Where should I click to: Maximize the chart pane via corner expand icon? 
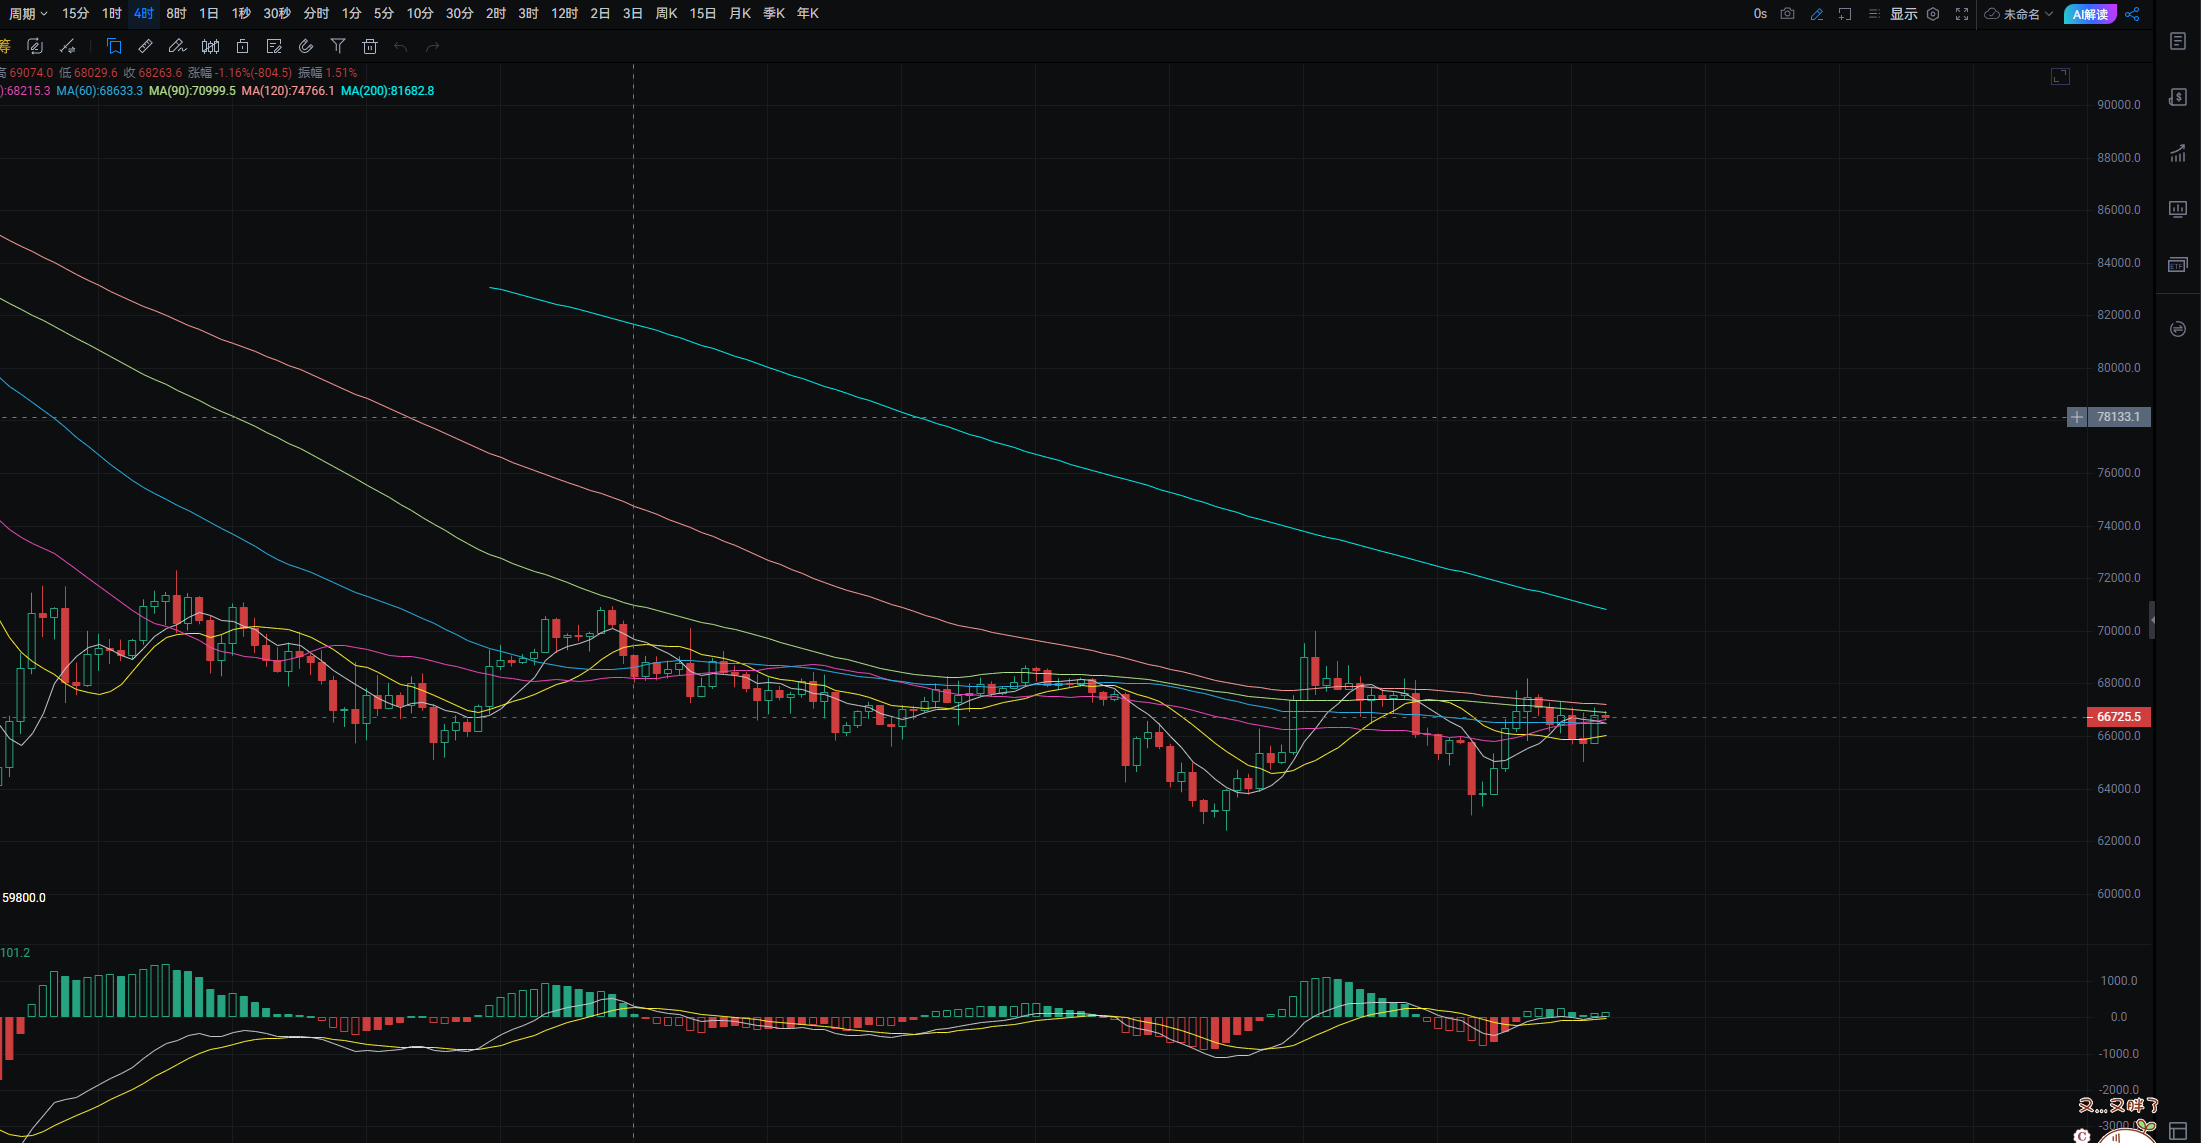(x=2060, y=76)
